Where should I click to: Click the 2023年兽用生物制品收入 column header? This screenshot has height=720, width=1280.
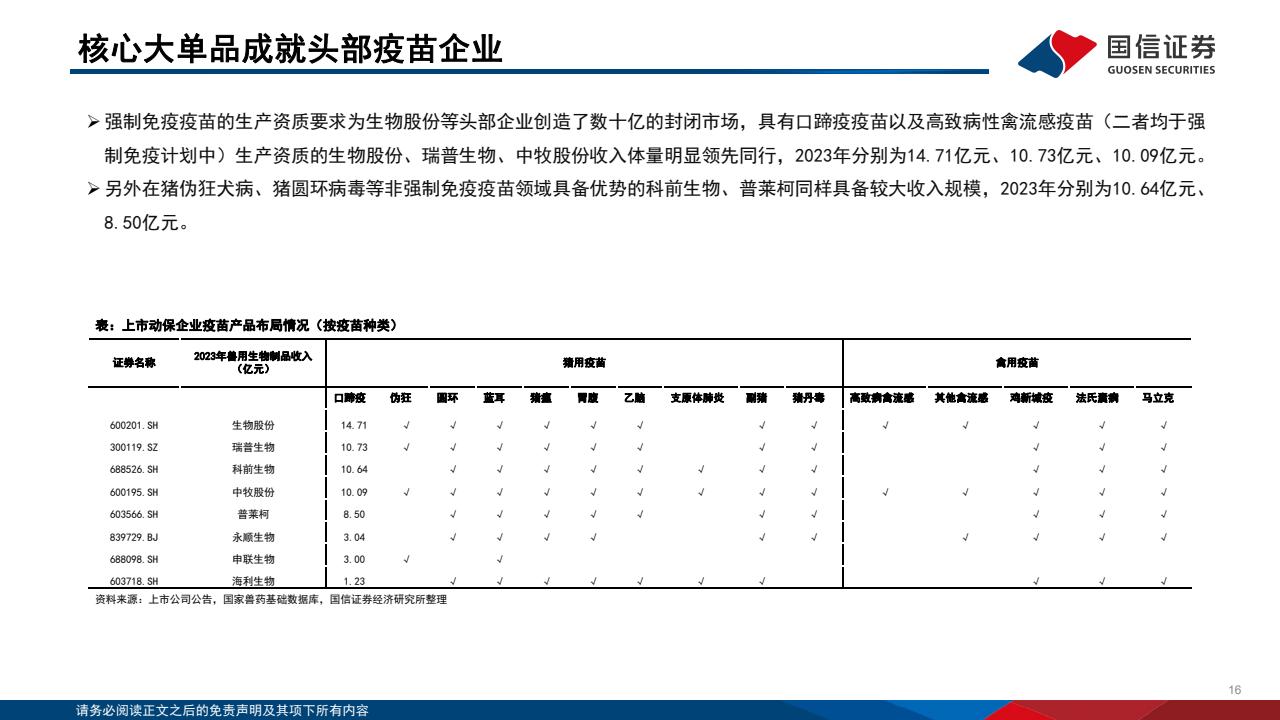[x=253, y=362]
